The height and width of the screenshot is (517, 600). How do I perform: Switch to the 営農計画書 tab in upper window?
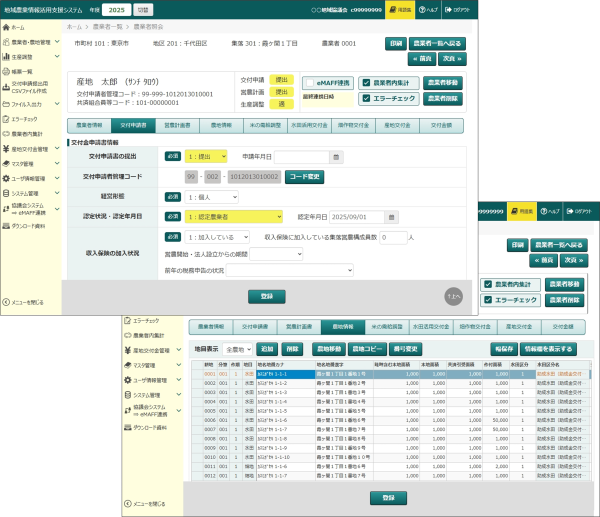click(x=175, y=126)
